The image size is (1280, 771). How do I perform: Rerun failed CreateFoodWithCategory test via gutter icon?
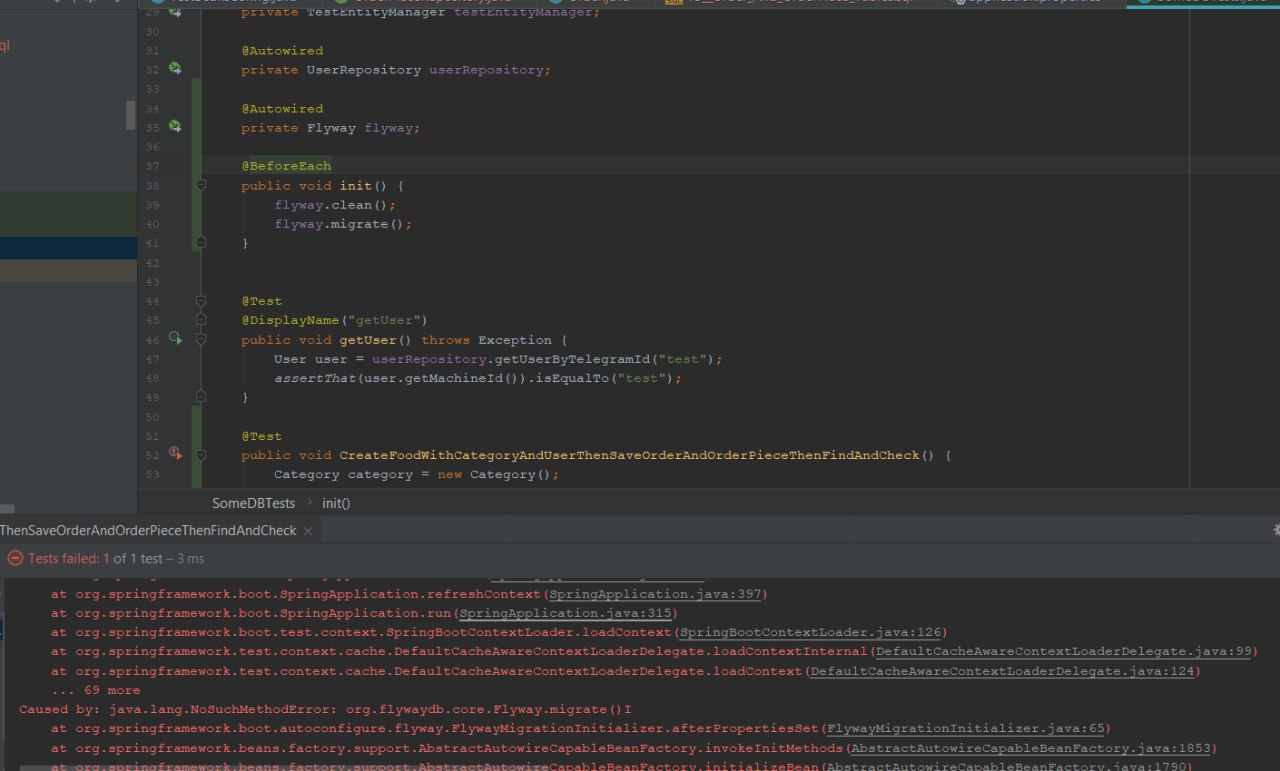click(x=175, y=454)
